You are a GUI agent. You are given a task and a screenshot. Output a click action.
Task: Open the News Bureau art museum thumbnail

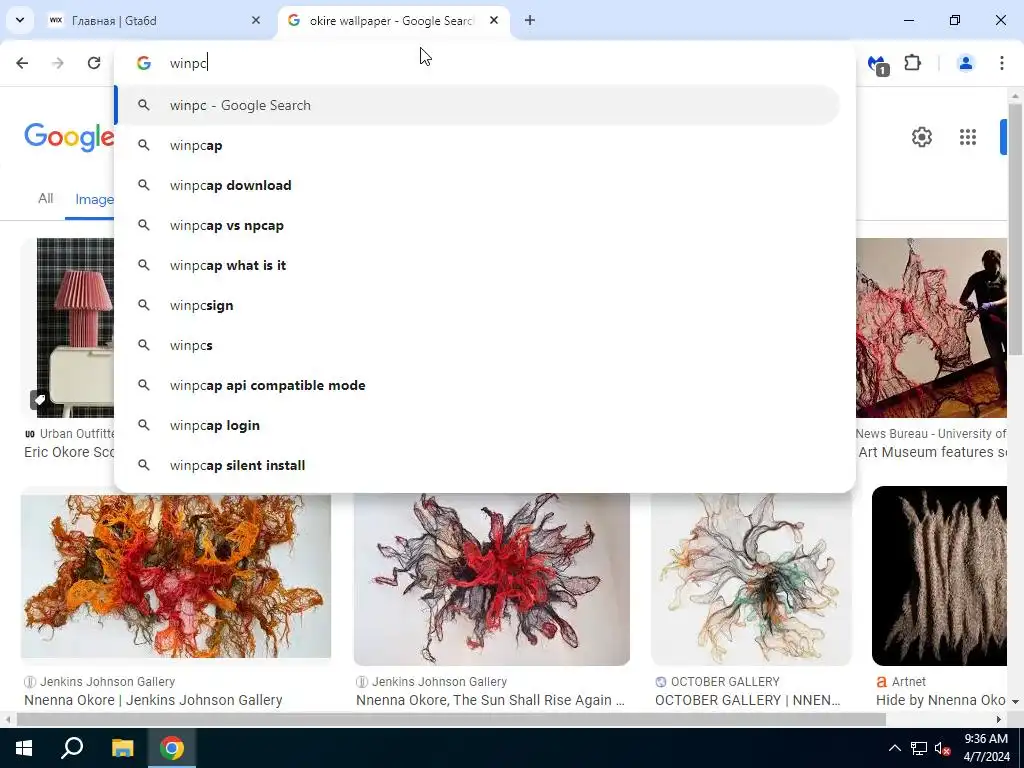[x=931, y=328]
